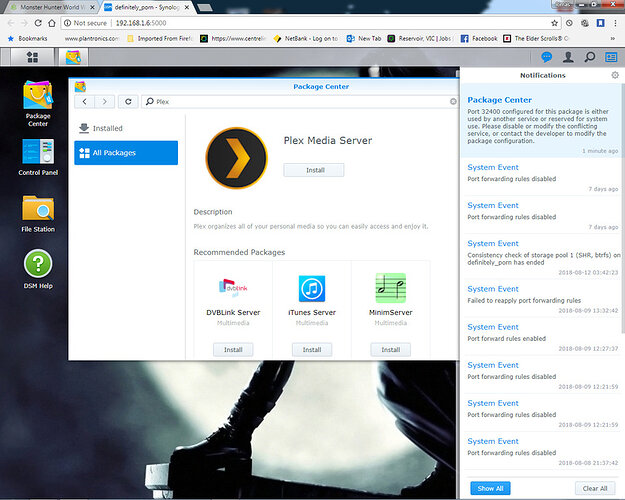Open the New Tab bookmark

364,39
